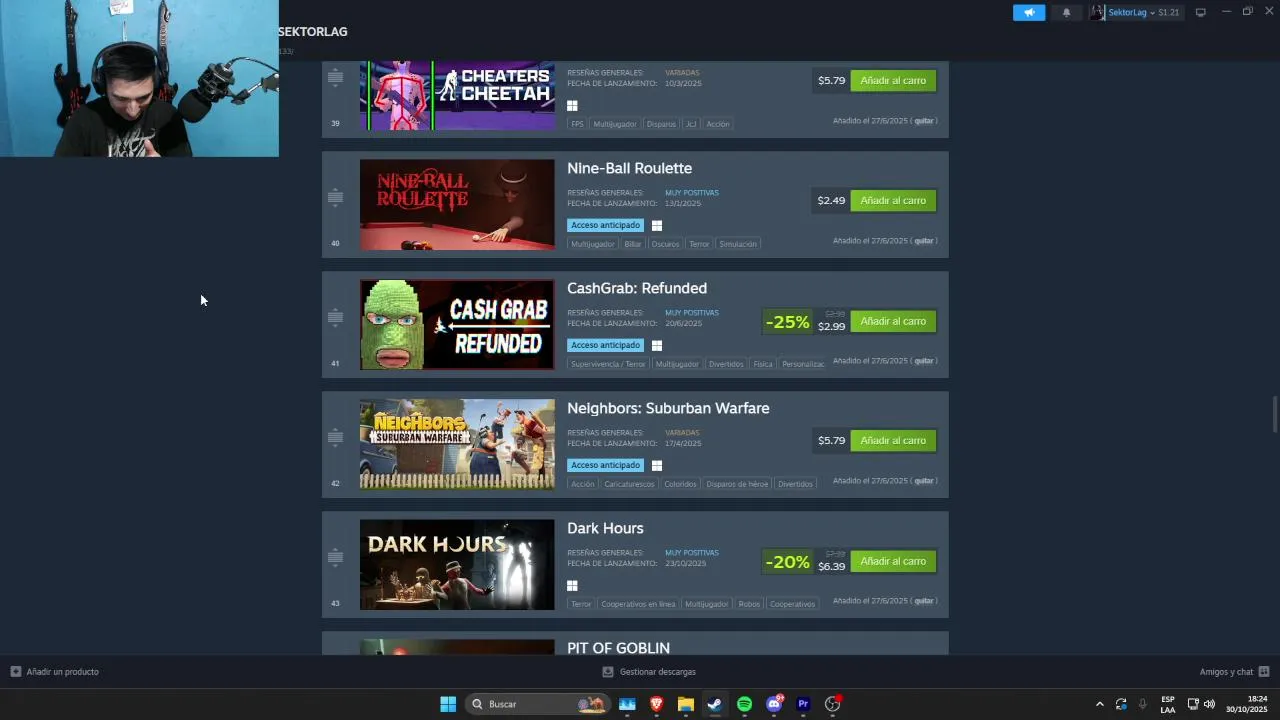Open volume control in system tray
The image size is (1280, 720).
point(1209,704)
